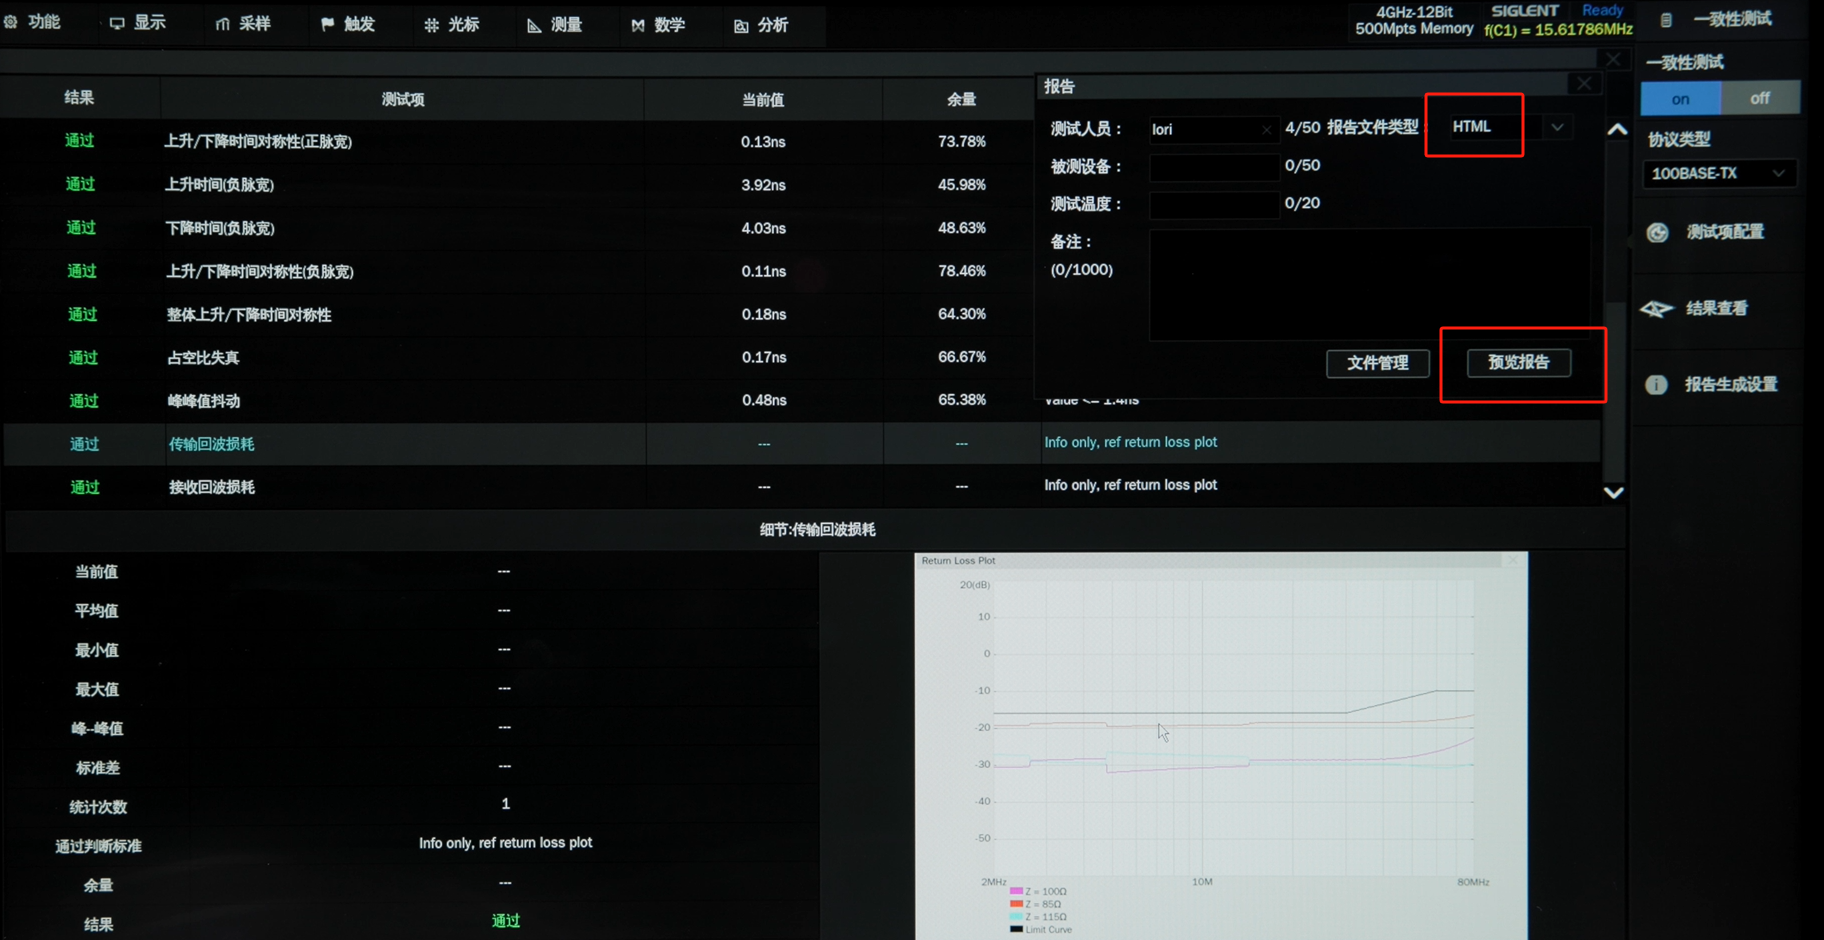
Task: Open 结果查看 results view
Action: [x=1701, y=308]
